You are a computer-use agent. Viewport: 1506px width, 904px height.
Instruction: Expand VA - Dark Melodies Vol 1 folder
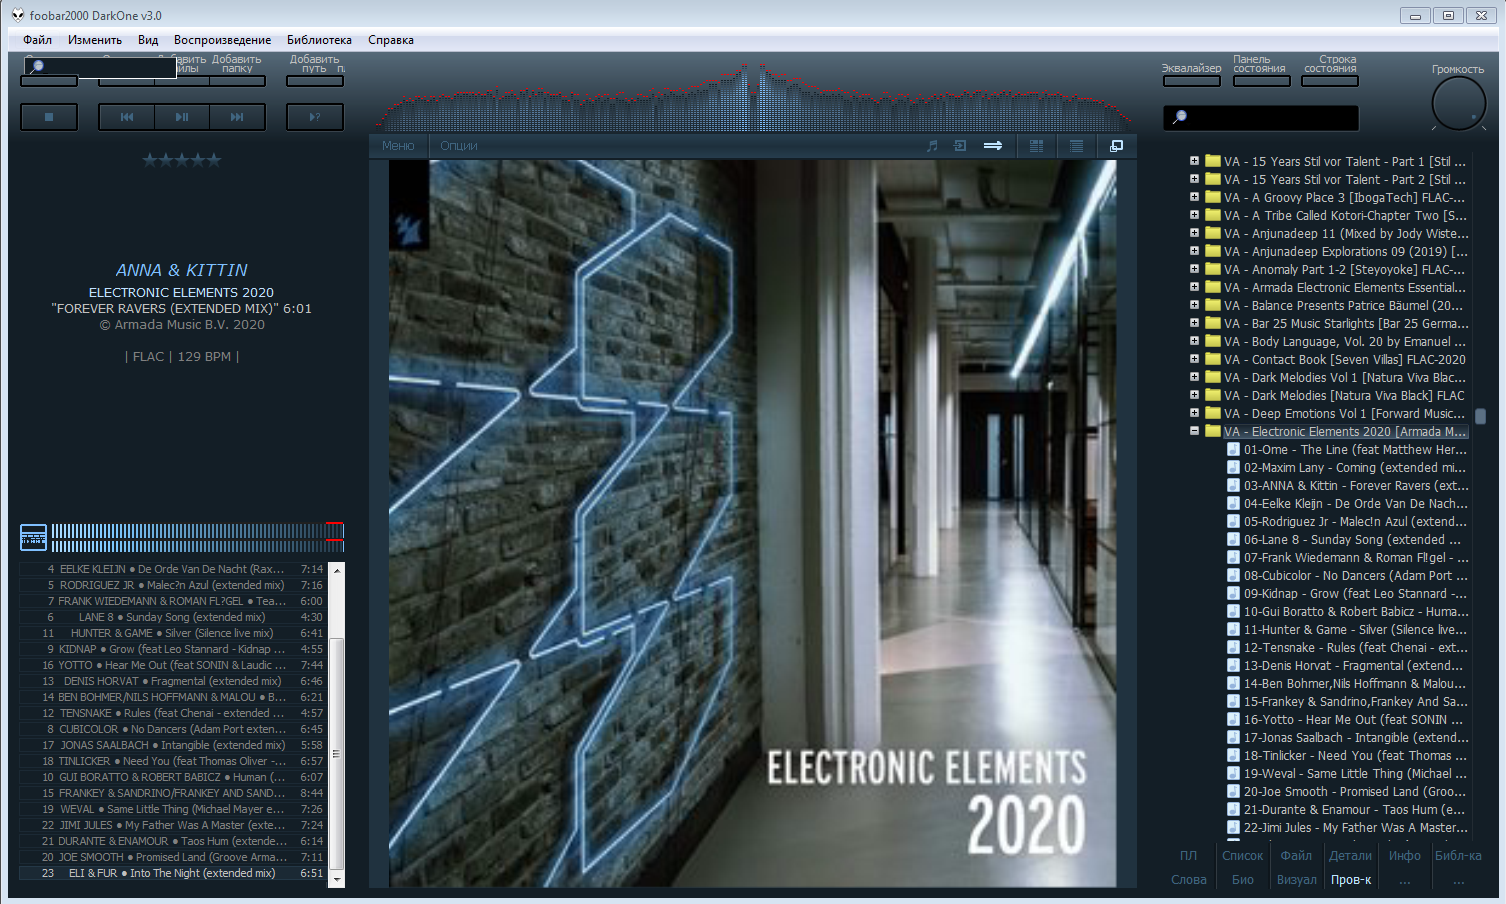click(x=1194, y=377)
